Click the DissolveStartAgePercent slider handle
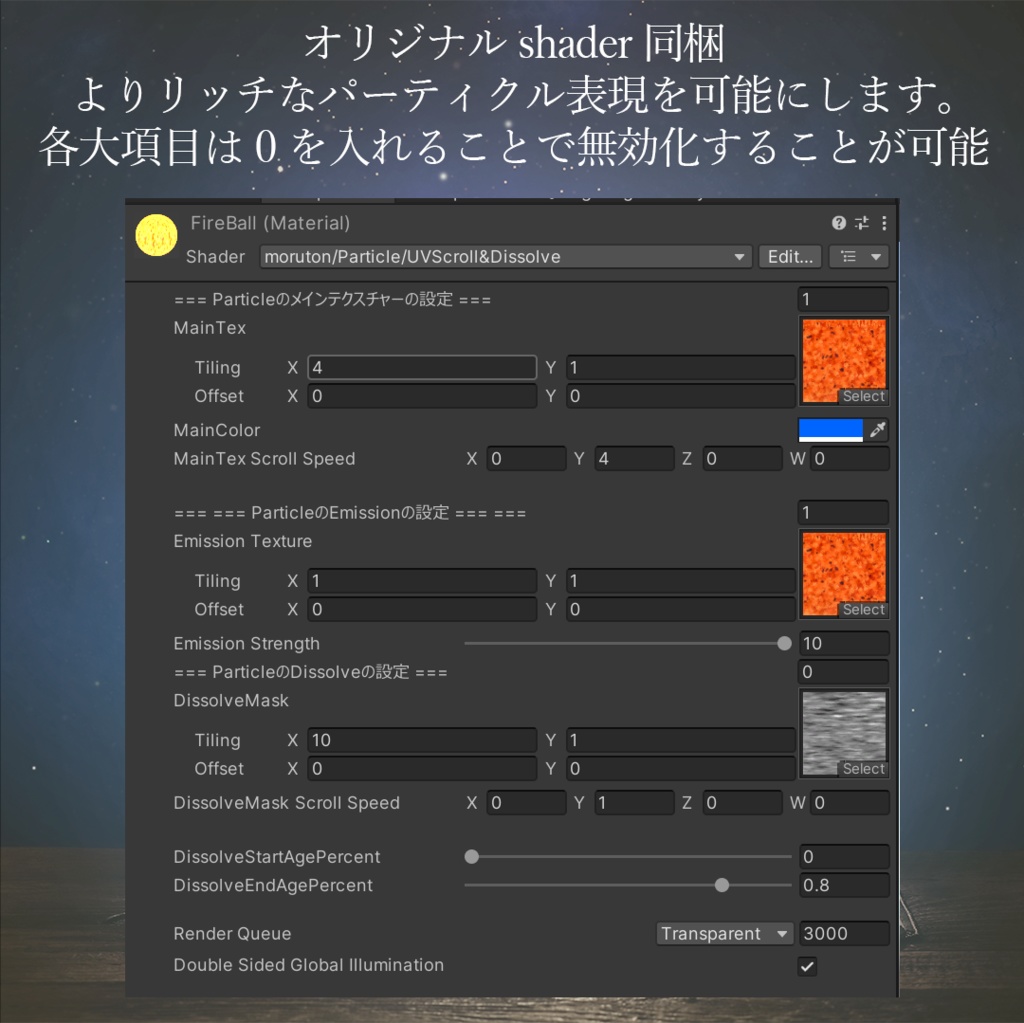 [471, 856]
